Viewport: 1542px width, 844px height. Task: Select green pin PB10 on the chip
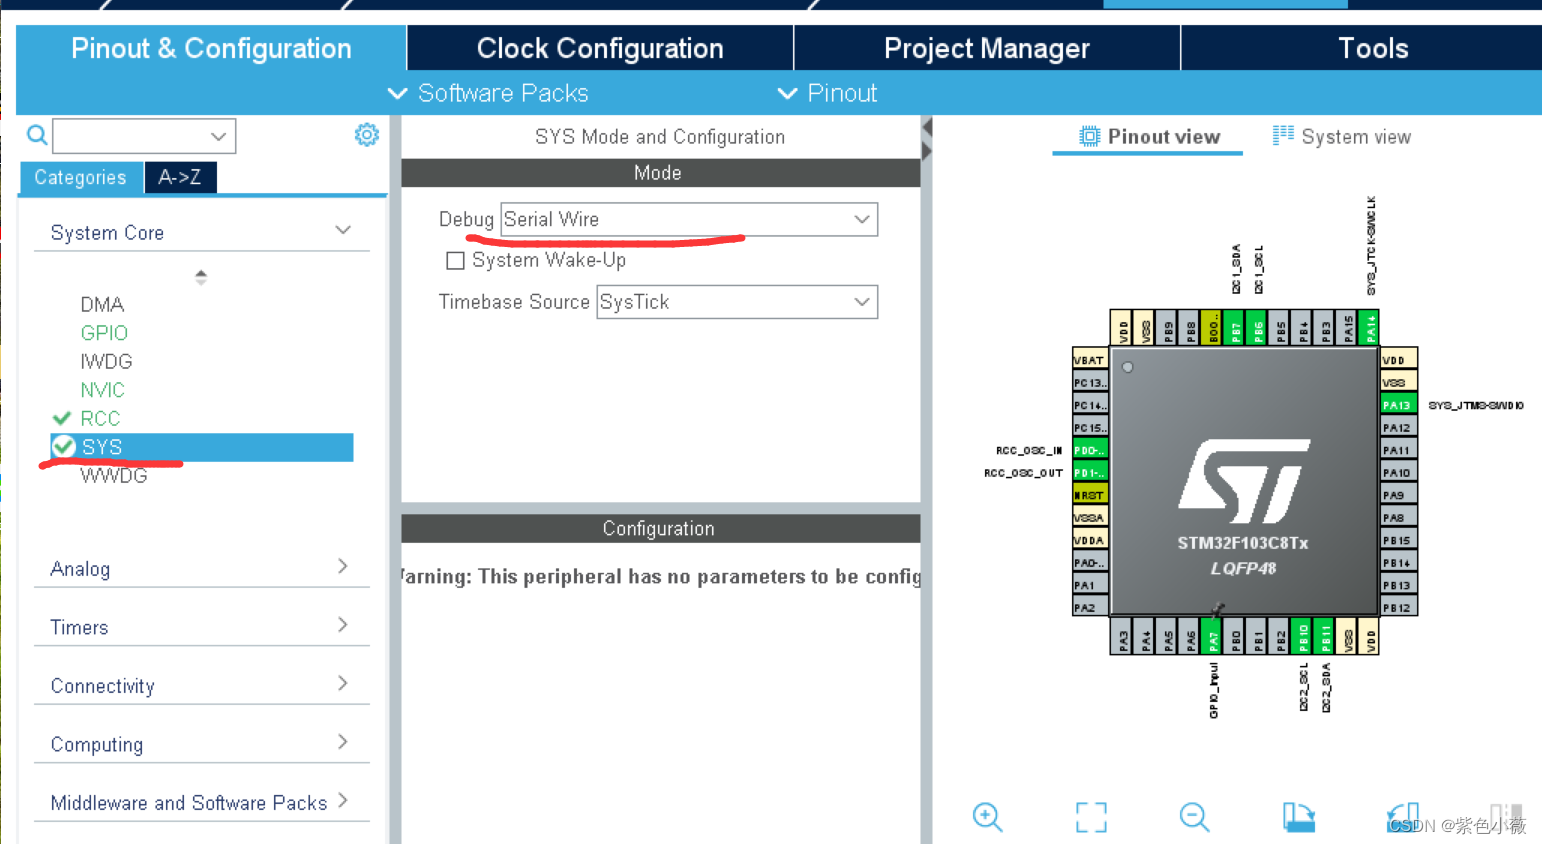click(1303, 637)
